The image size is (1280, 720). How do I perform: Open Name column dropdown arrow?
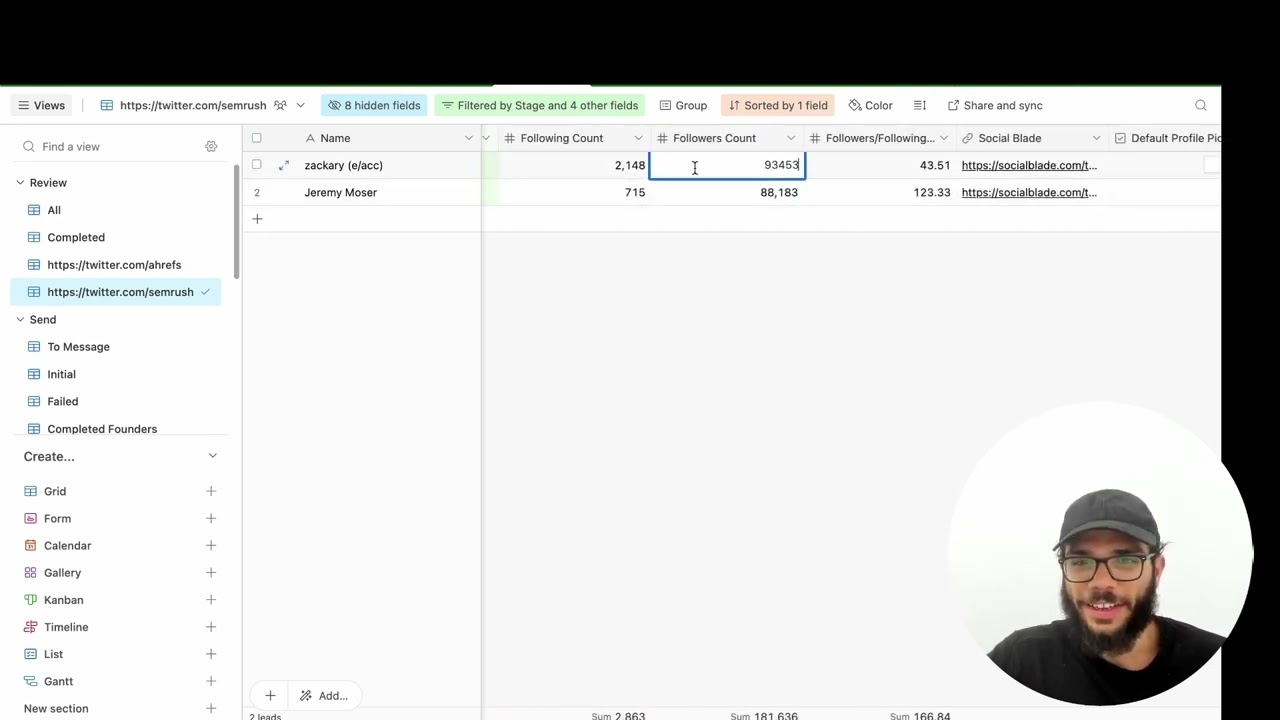tap(468, 138)
